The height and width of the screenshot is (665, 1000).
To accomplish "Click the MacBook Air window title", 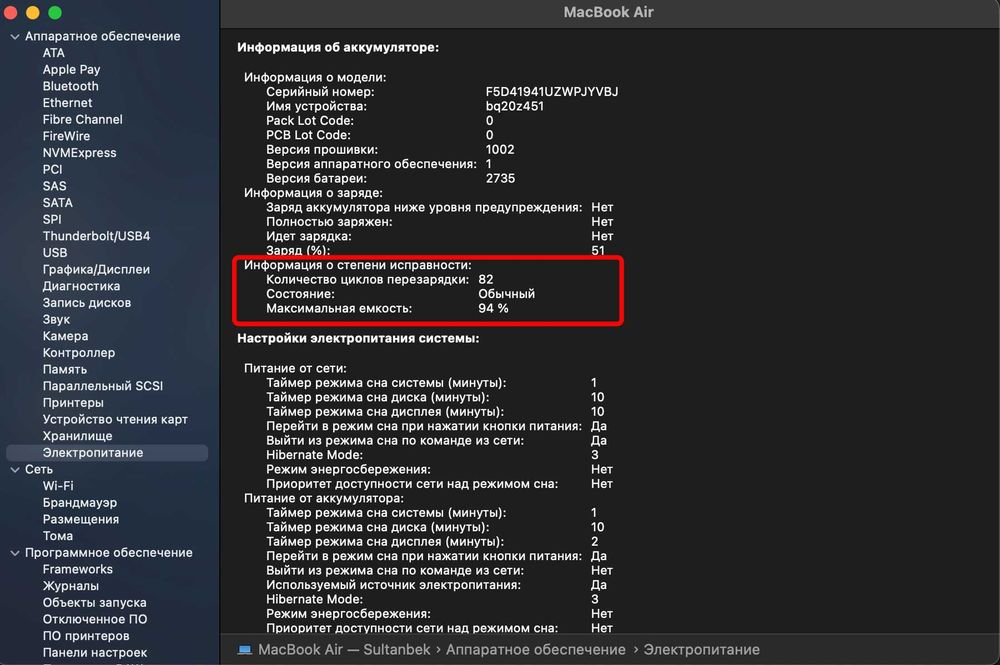I will coord(608,12).
